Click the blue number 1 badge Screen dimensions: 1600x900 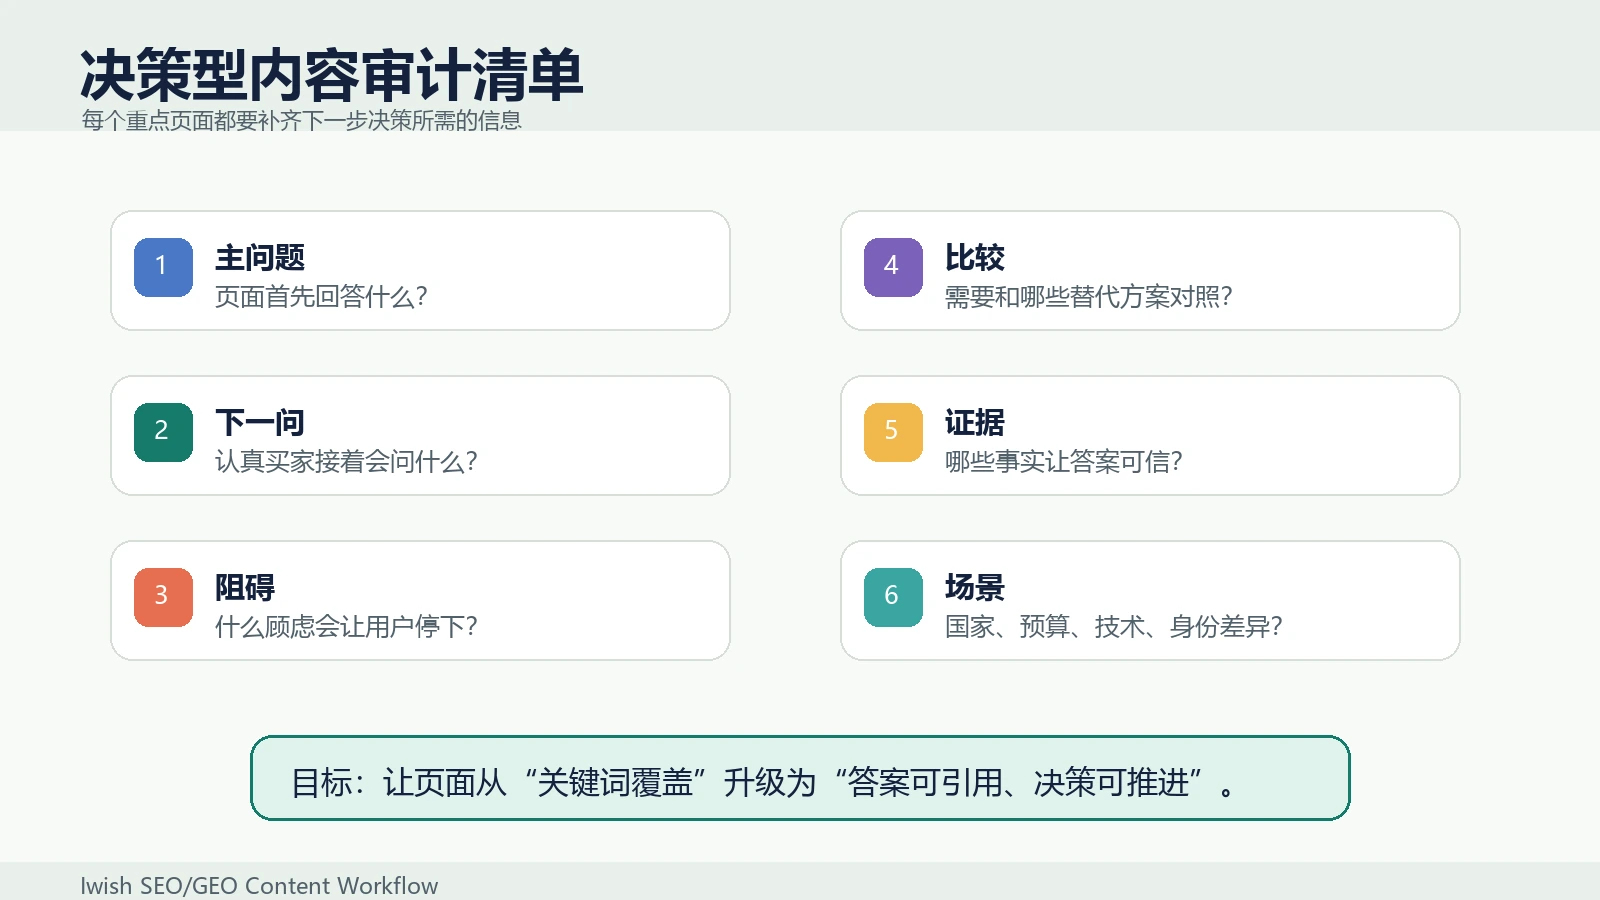tap(163, 267)
